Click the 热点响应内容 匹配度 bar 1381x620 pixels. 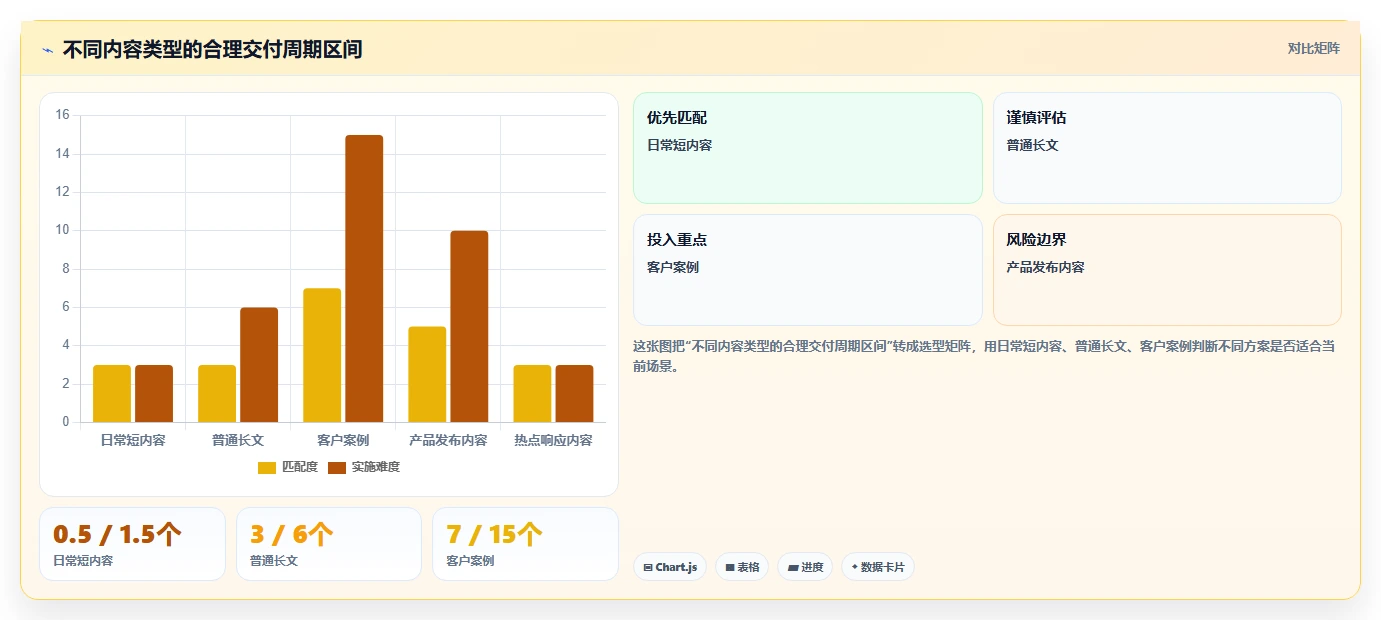(532, 394)
